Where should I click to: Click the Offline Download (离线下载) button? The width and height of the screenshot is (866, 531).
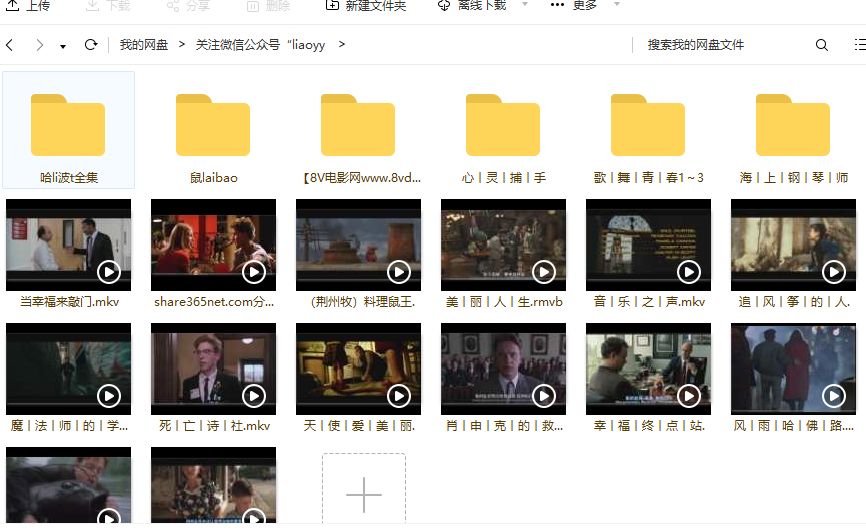coord(473,6)
